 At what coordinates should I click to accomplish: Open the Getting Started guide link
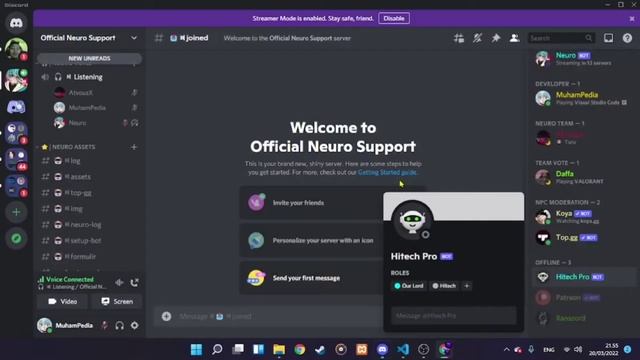pyautogui.click(x=387, y=172)
